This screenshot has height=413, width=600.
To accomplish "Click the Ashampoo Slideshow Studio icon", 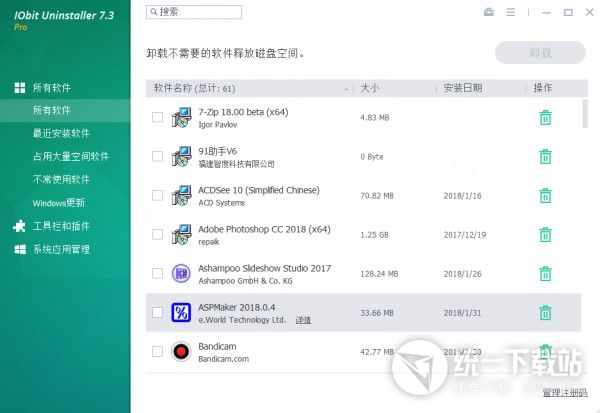I will (x=181, y=274).
